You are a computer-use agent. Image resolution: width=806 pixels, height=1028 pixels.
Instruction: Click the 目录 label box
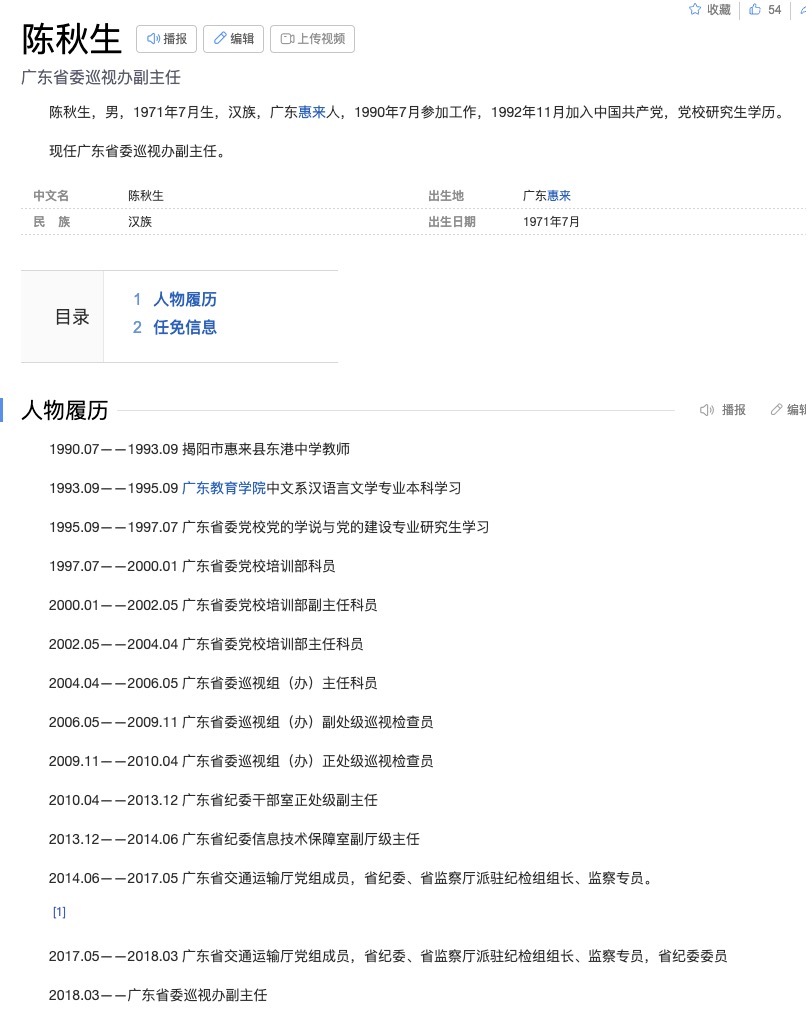(x=71, y=317)
